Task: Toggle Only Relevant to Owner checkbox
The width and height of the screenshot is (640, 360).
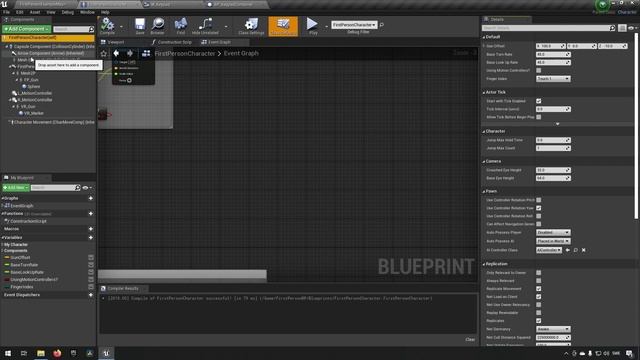Action: [539, 273]
